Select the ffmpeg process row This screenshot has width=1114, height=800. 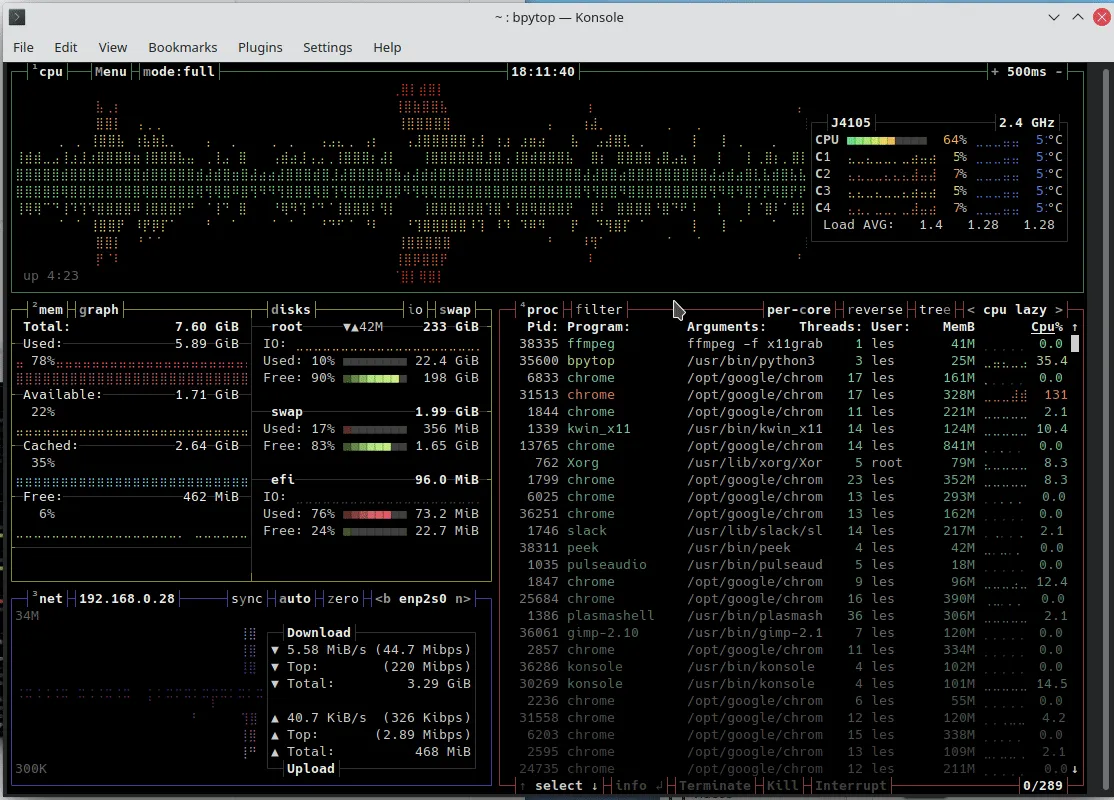click(x=791, y=344)
